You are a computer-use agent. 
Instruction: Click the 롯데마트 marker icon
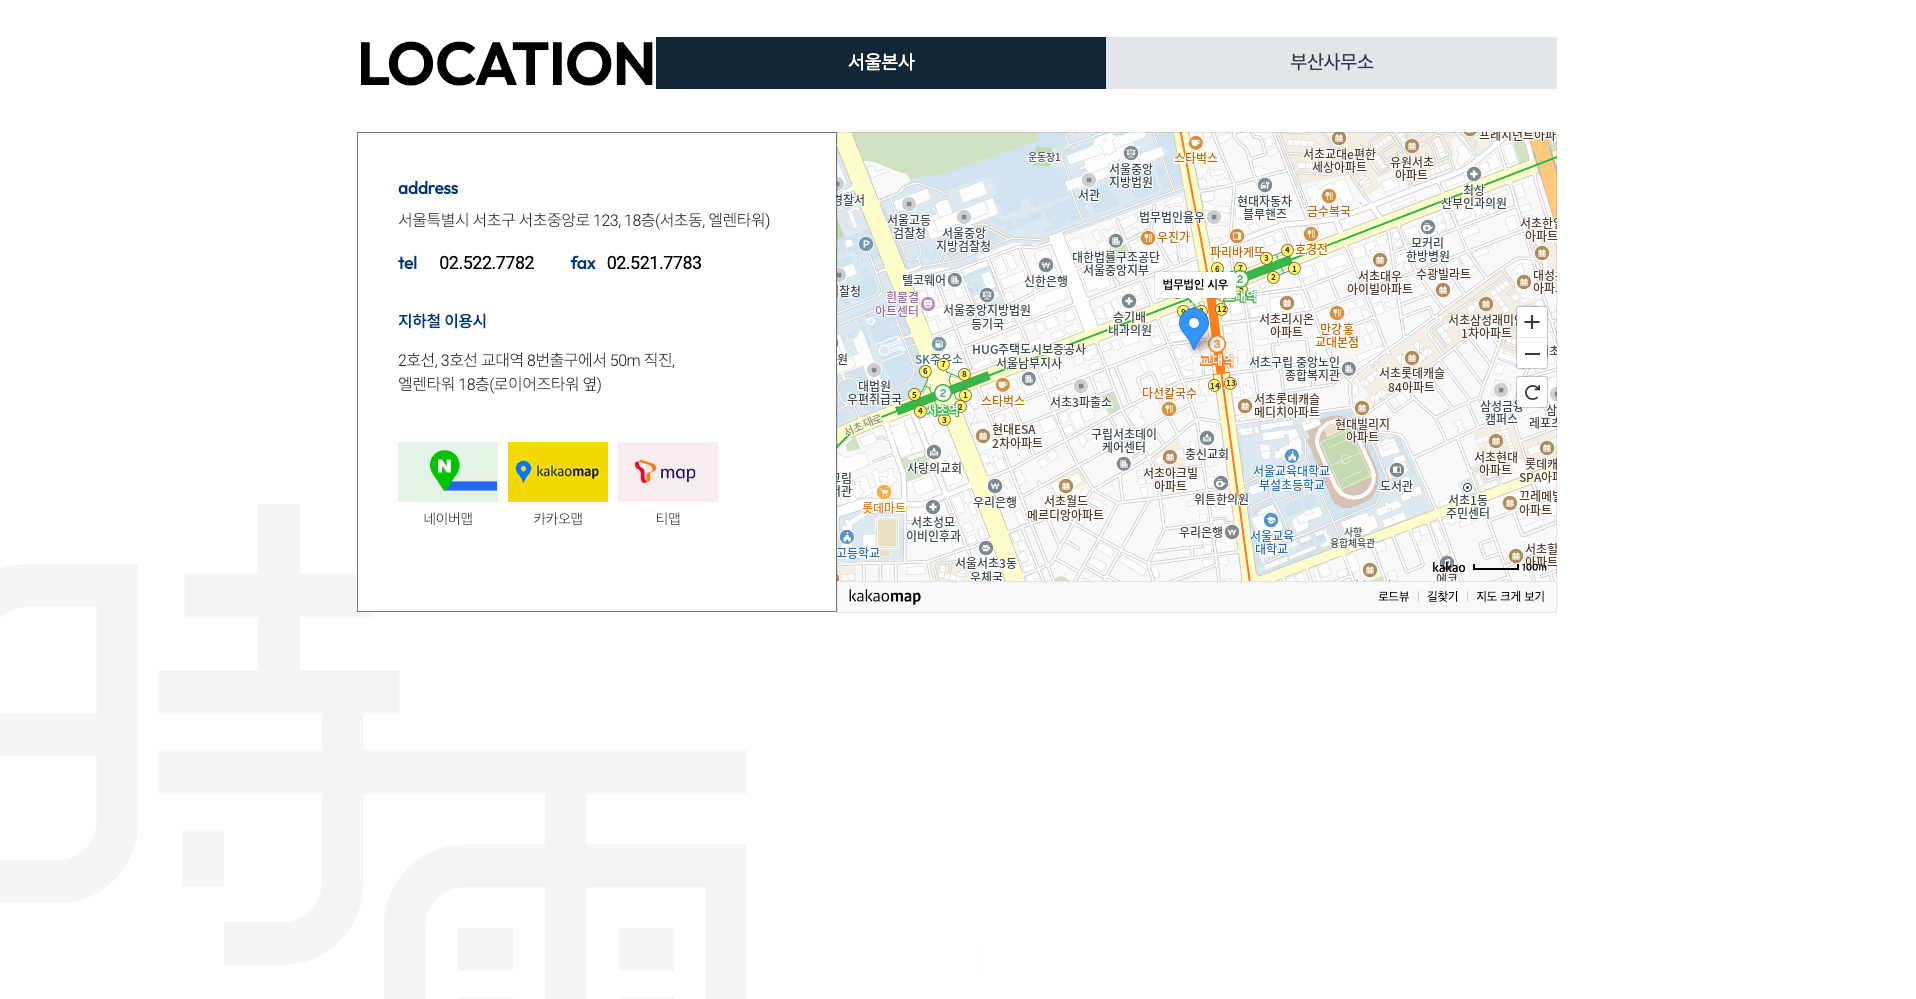click(x=884, y=492)
